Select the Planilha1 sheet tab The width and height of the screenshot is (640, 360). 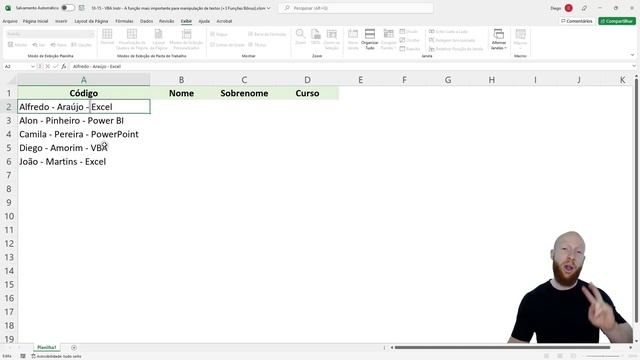[x=47, y=347]
